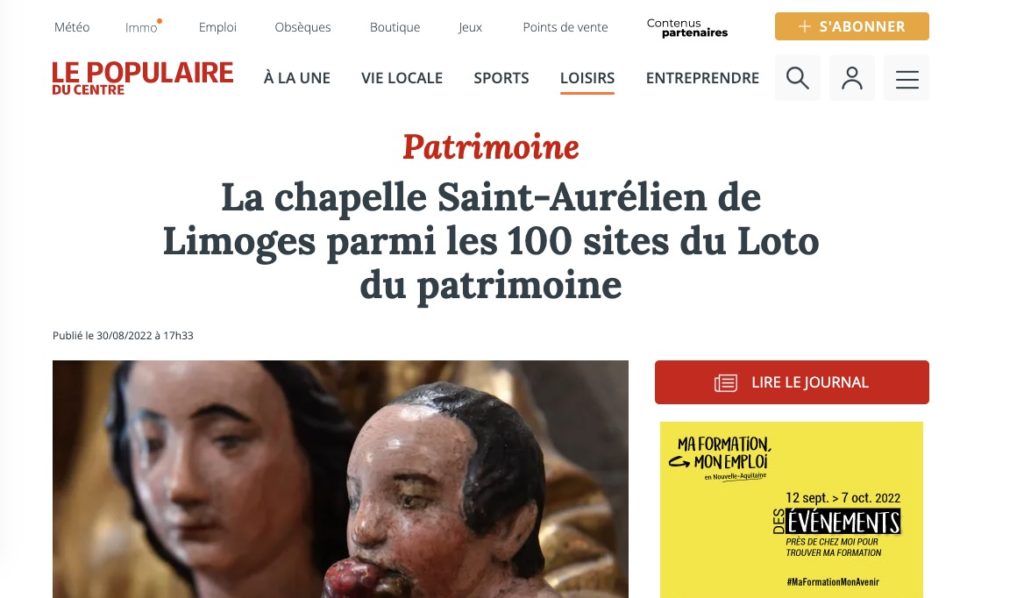Click the S'ABONNER button

tap(852, 26)
